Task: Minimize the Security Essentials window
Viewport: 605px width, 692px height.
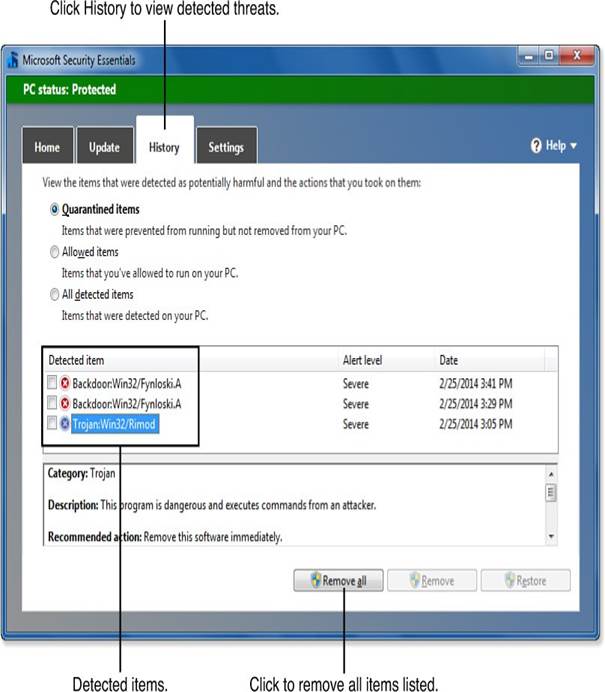Action: [528, 56]
